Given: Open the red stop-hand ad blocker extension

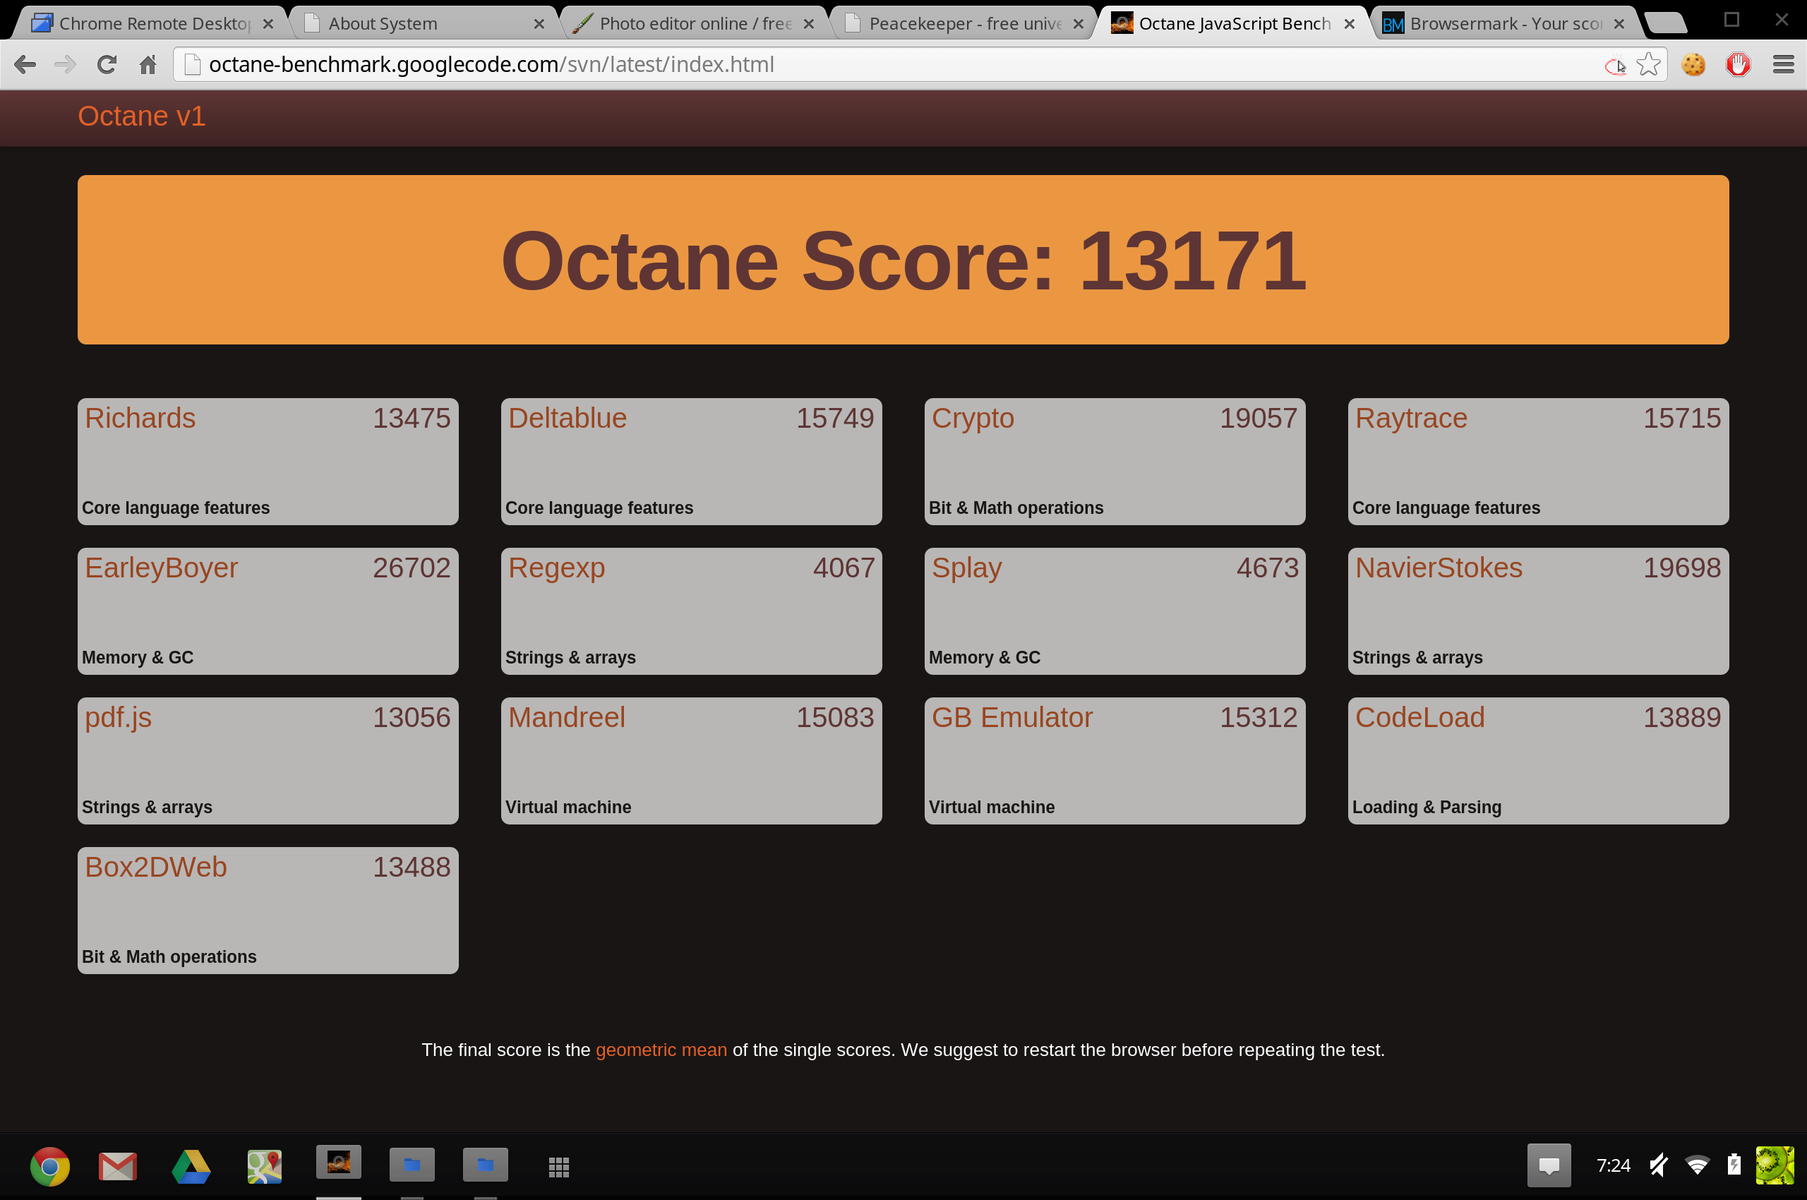Looking at the screenshot, I should (x=1738, y=65).
